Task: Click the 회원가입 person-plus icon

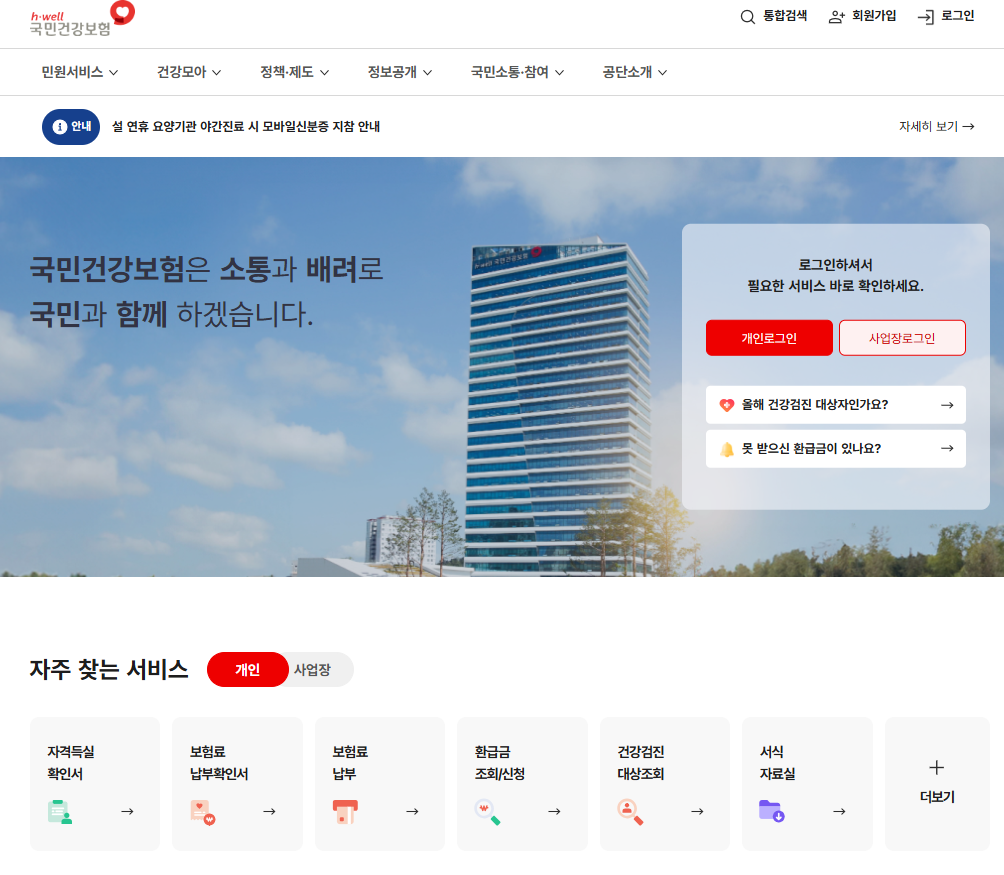Action: 837,17
